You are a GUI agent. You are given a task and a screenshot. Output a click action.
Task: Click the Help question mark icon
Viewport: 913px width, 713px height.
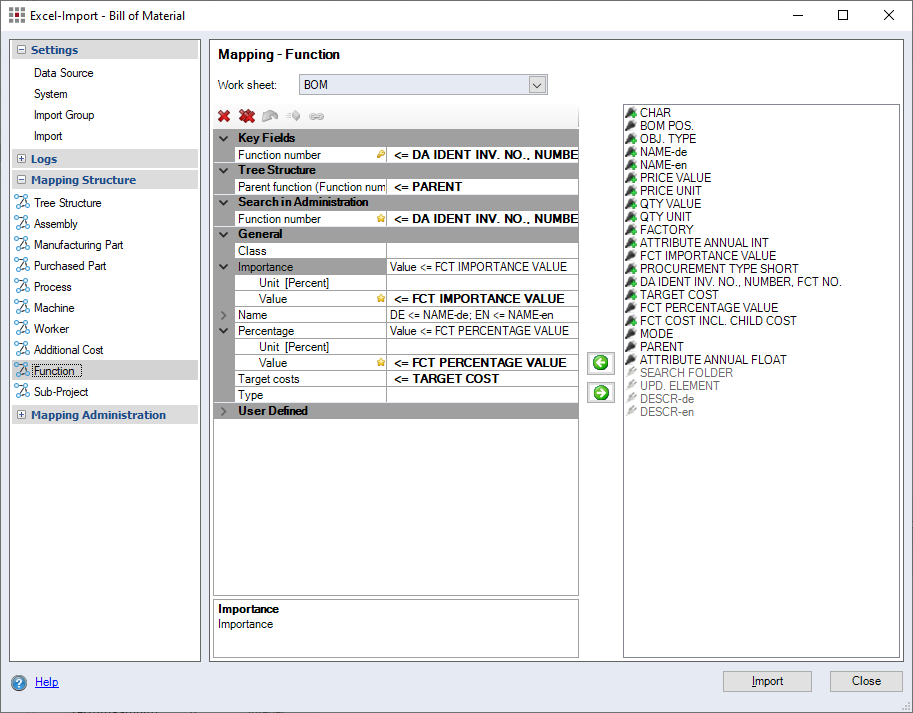pyautogui.click(x=19, y=683)
